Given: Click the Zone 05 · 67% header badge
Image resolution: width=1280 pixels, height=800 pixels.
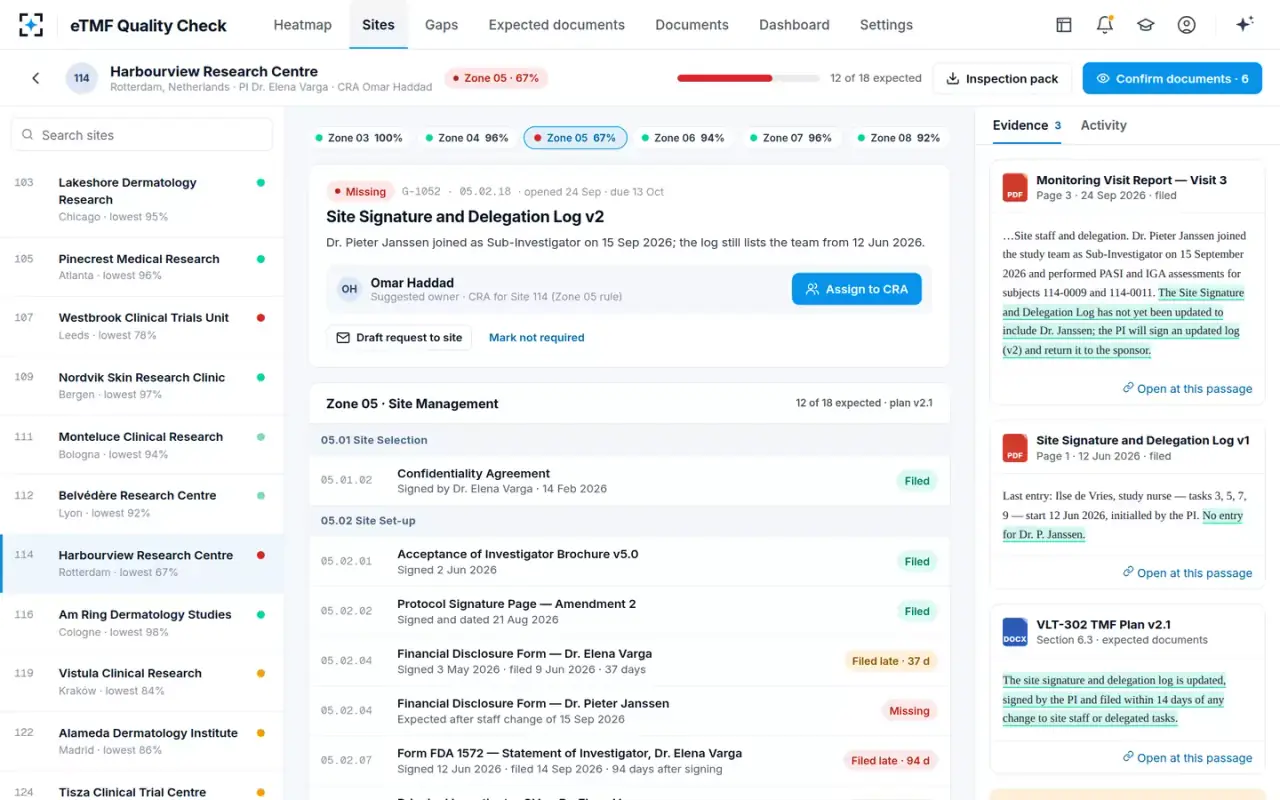Looking at the screenshot, I should [496, 78].
